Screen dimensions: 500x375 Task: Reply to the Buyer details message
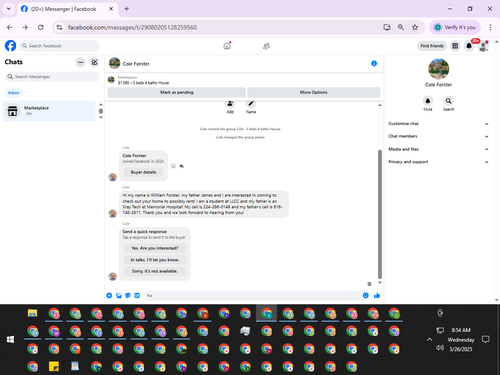(182, 166)
